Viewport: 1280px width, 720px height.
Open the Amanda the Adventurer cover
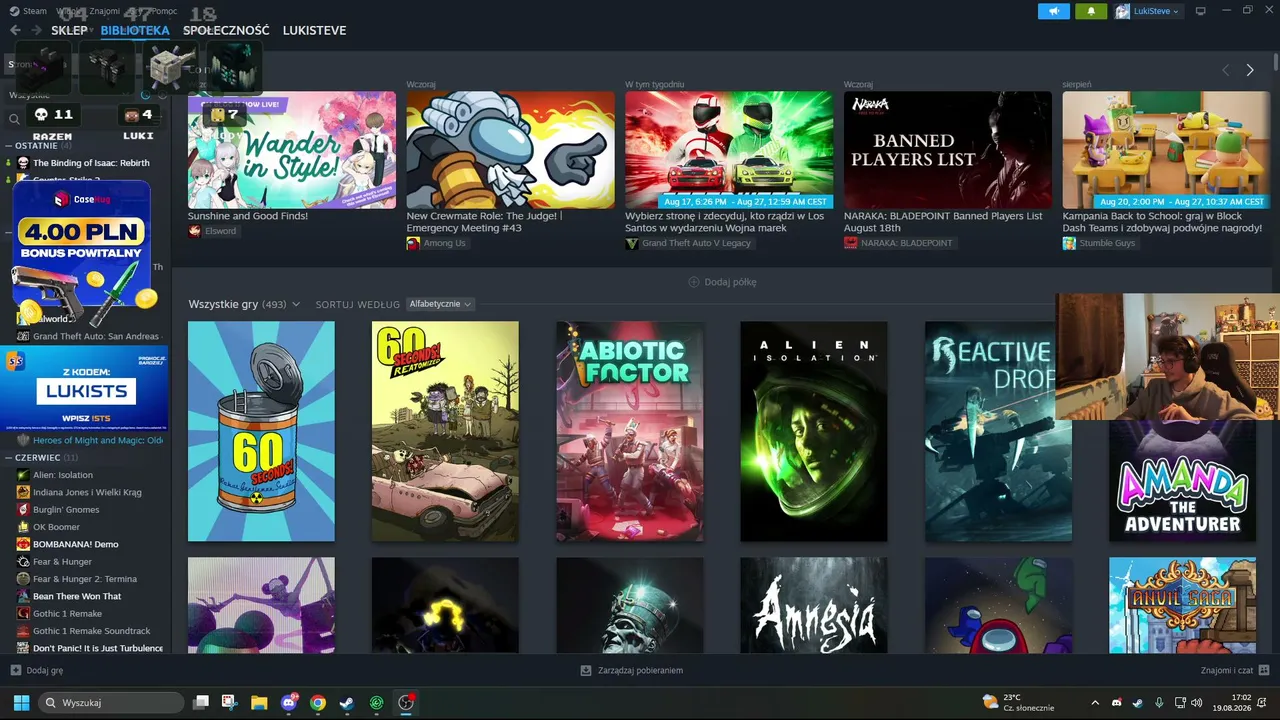point(1182,481)
